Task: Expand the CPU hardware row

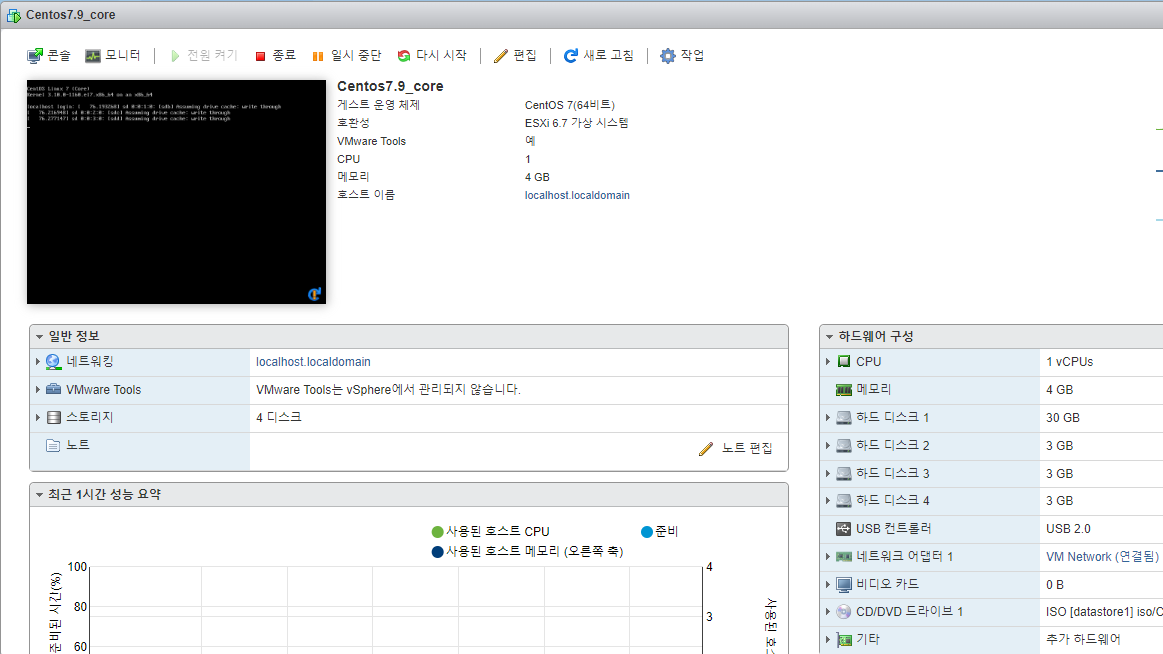Action: click(828, 362)
